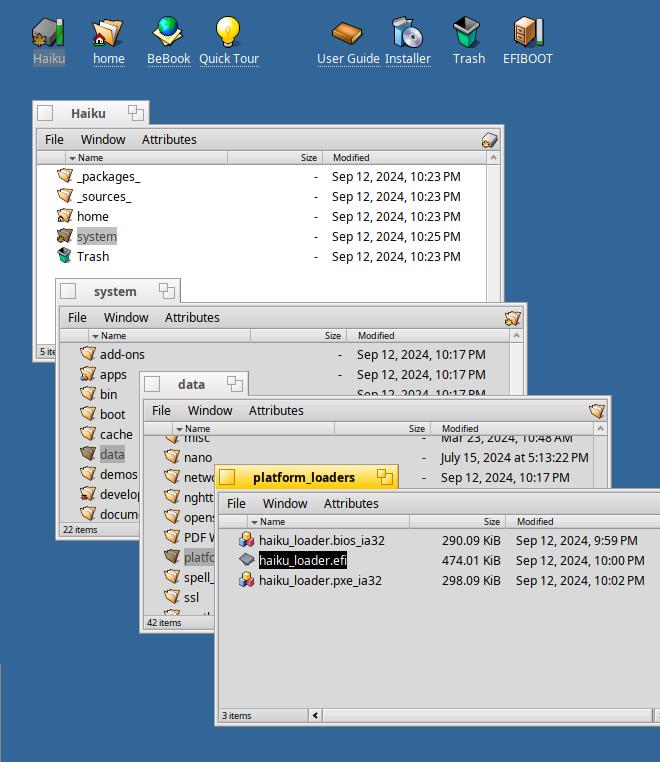
Task: Open Window menu in platform_loaders window
Action: pyautogui.click(x=285, y=503)
